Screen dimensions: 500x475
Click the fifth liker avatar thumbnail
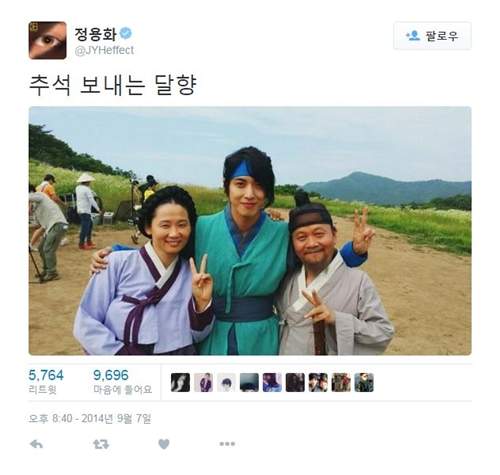pyautogui.click(x=272, y=382)
